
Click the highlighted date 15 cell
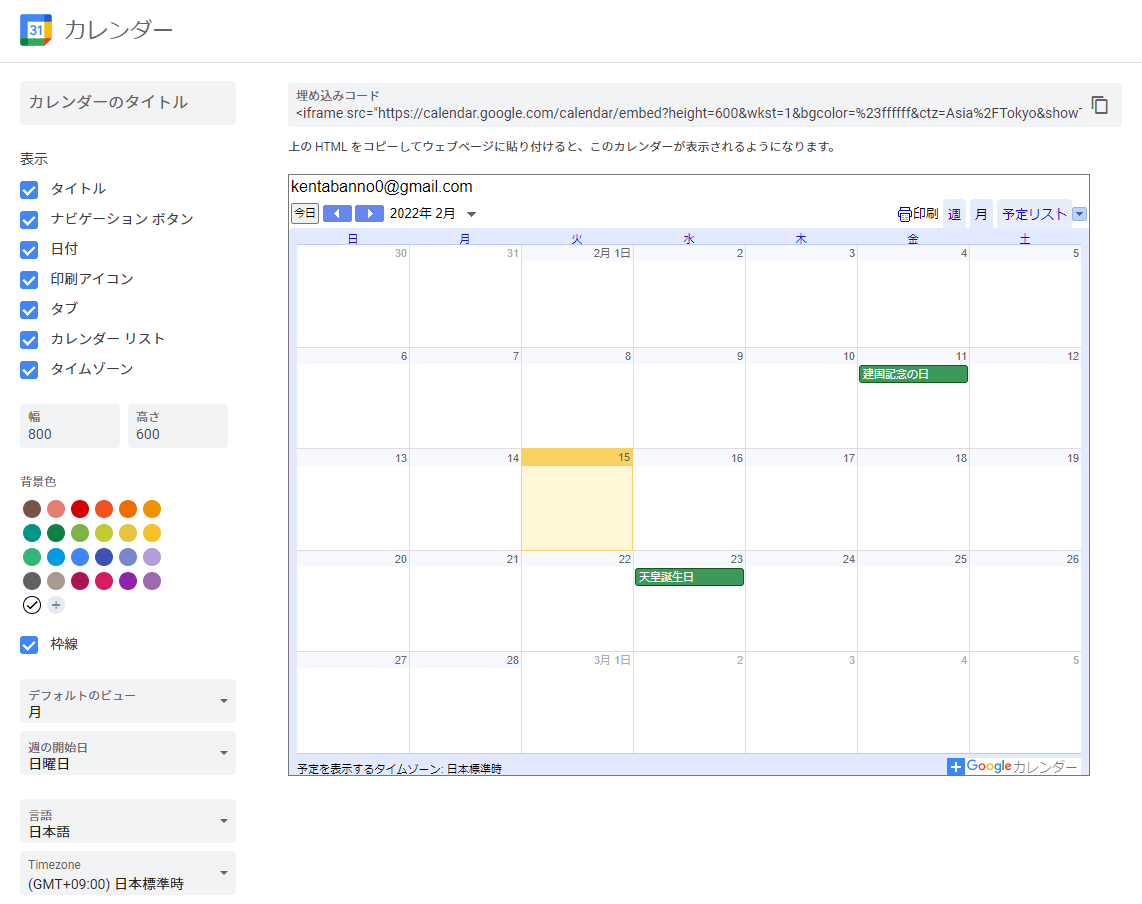577,500
